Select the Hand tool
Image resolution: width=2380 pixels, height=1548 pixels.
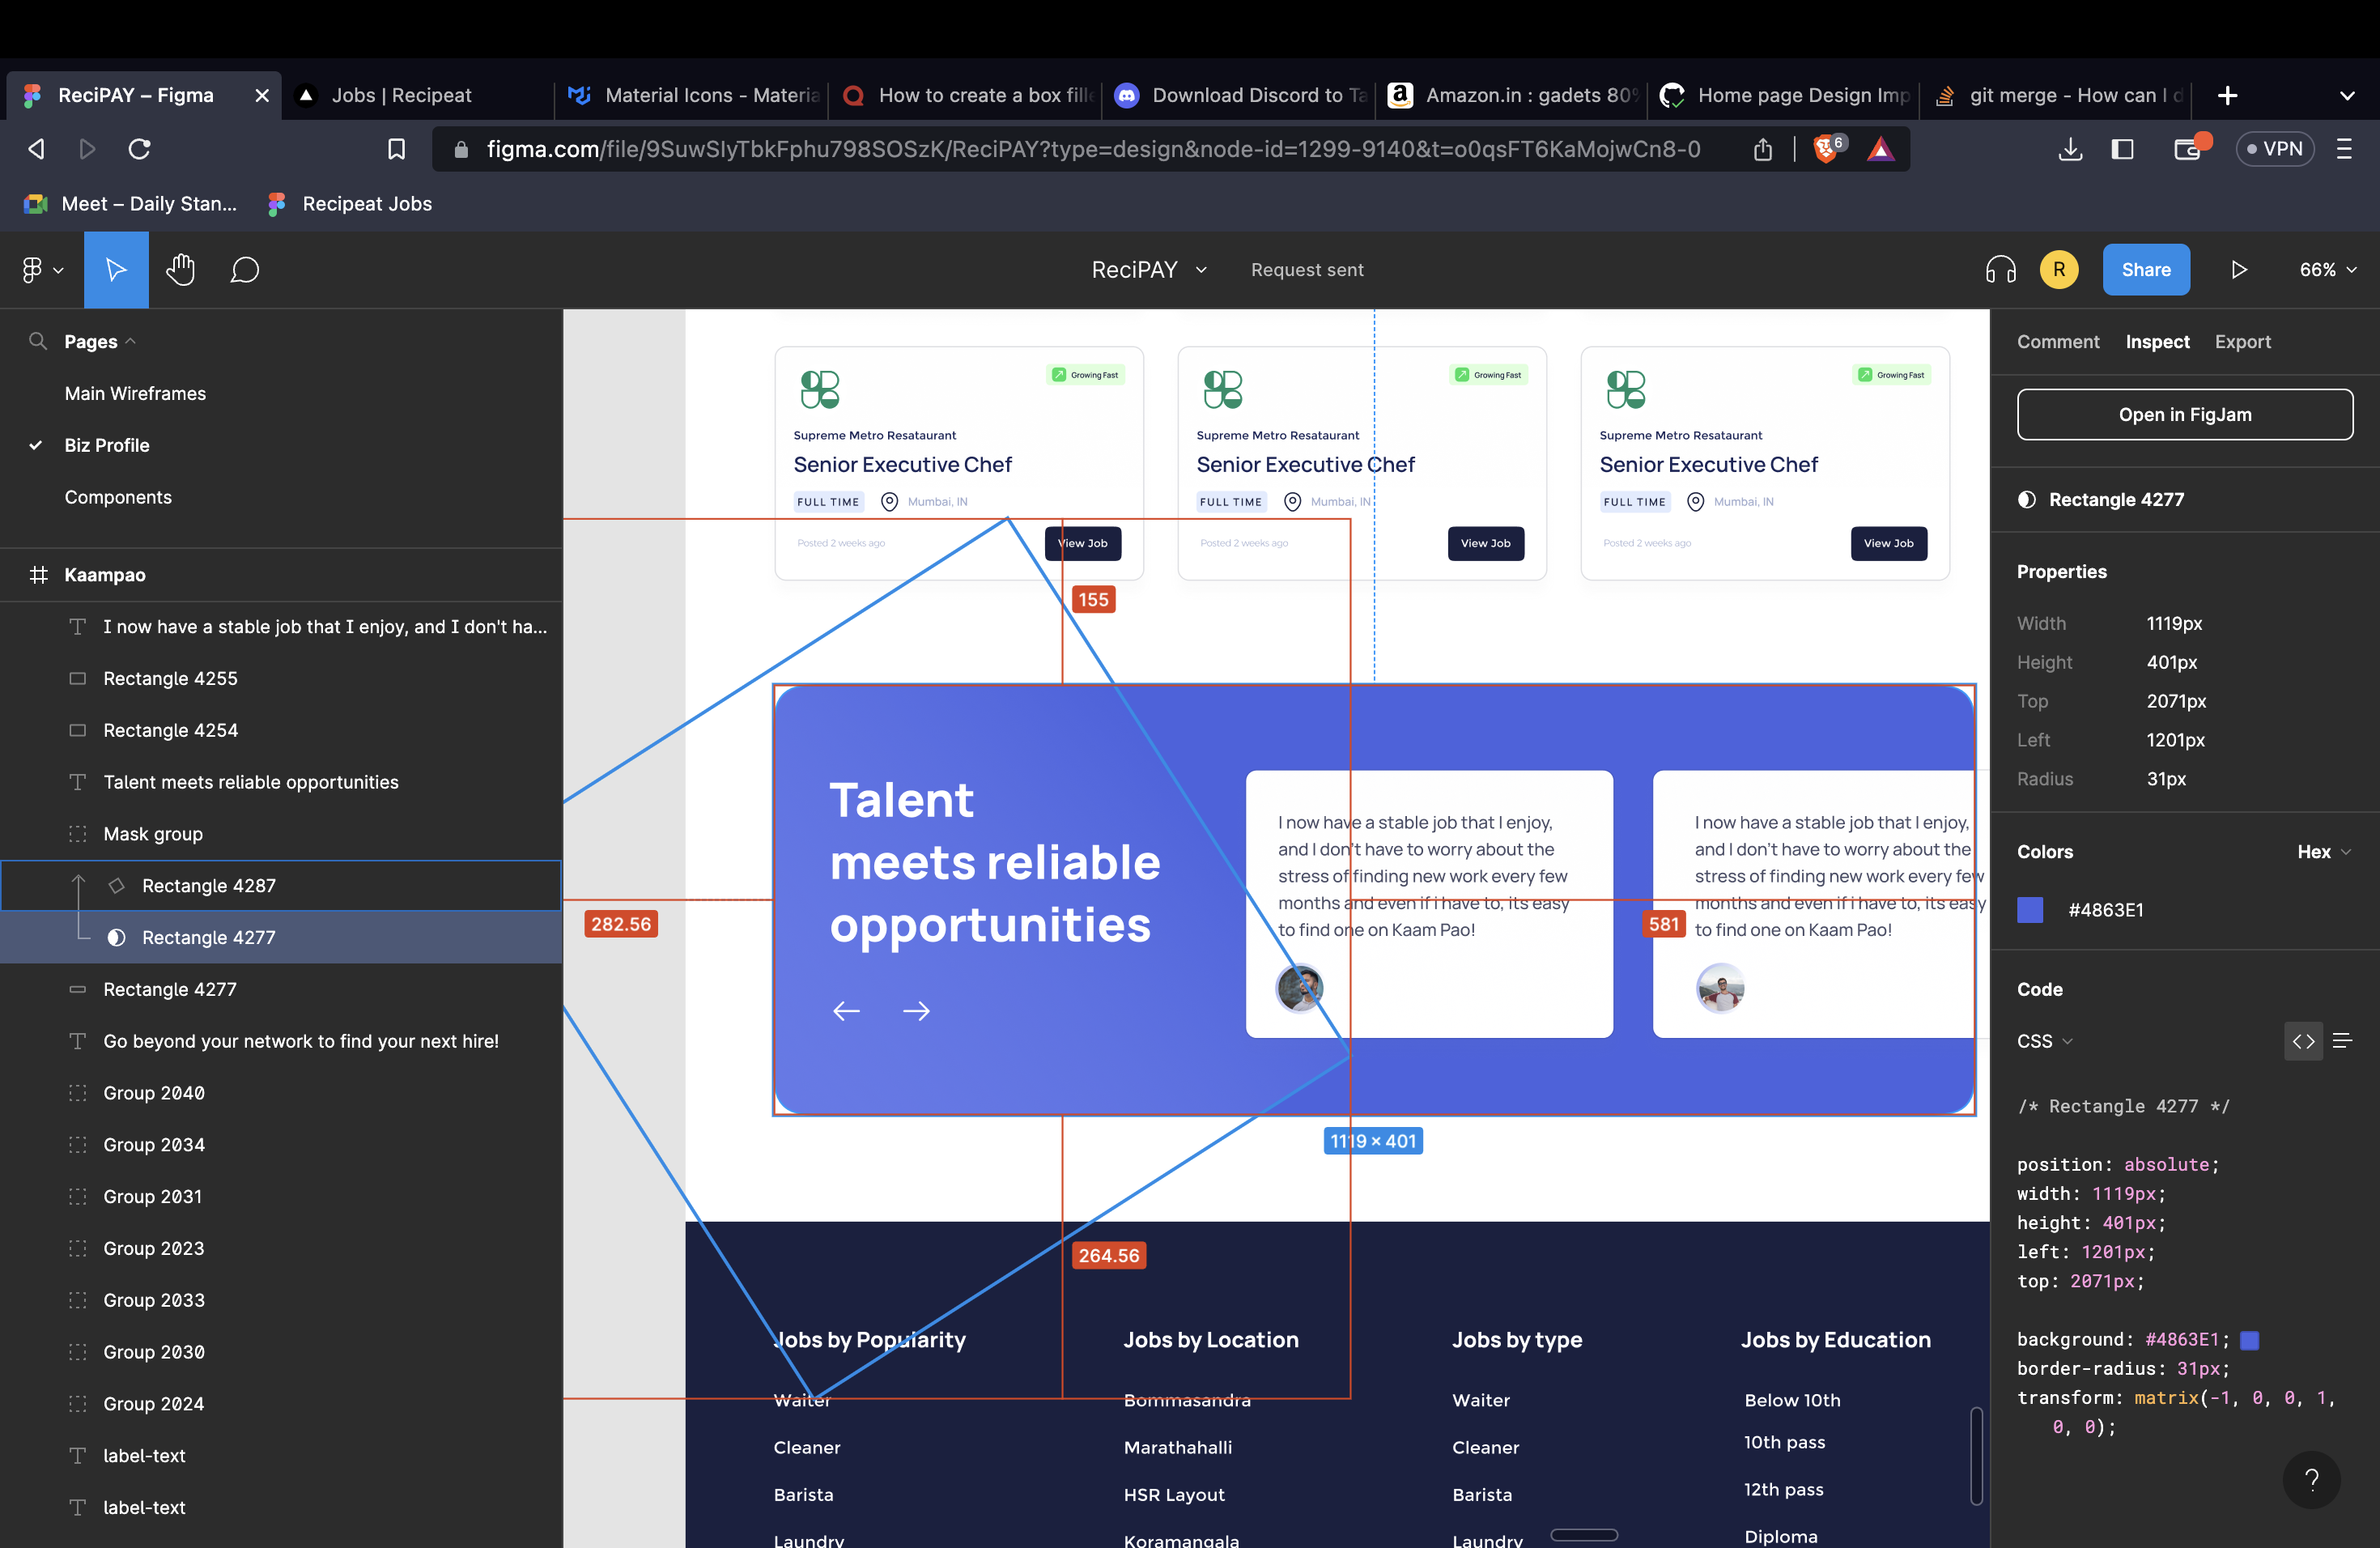(x=181, y=270)
